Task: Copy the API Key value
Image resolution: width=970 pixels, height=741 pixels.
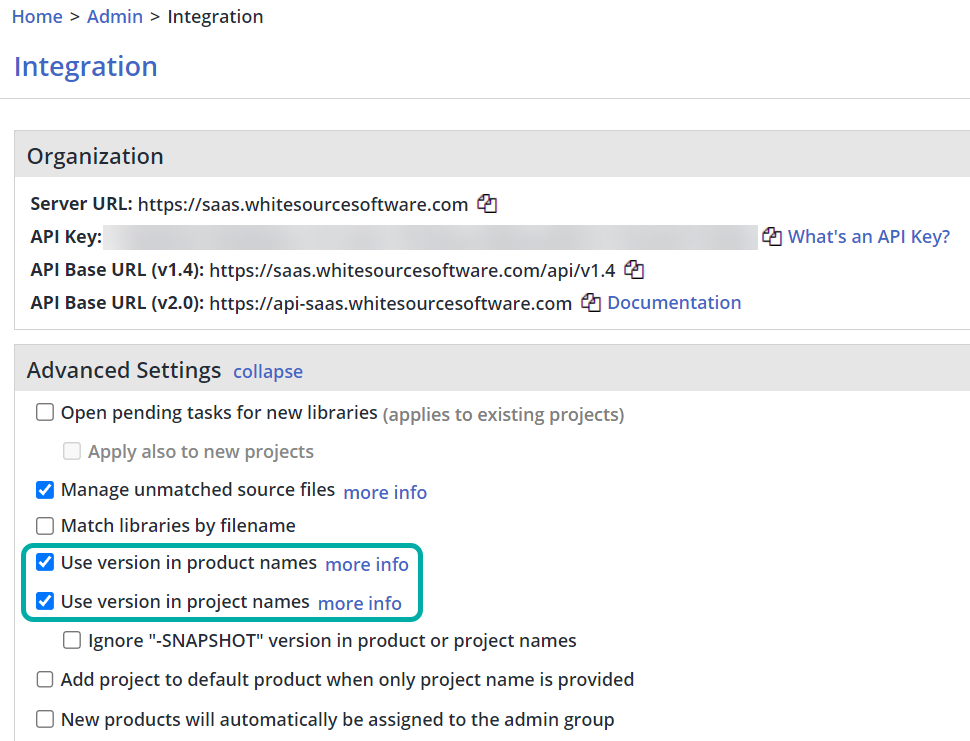Action: click(x=772, y=237)
